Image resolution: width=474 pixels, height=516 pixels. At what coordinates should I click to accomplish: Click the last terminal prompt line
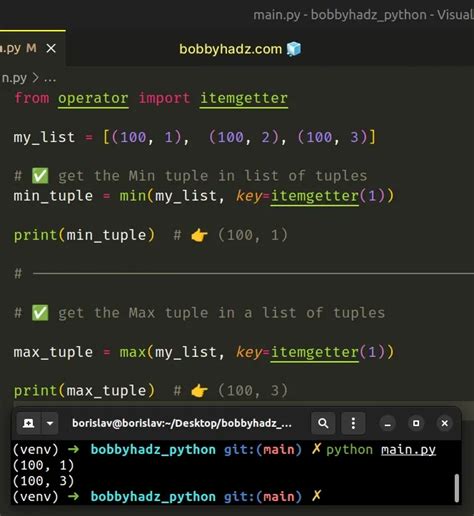[x=167, y=497]
